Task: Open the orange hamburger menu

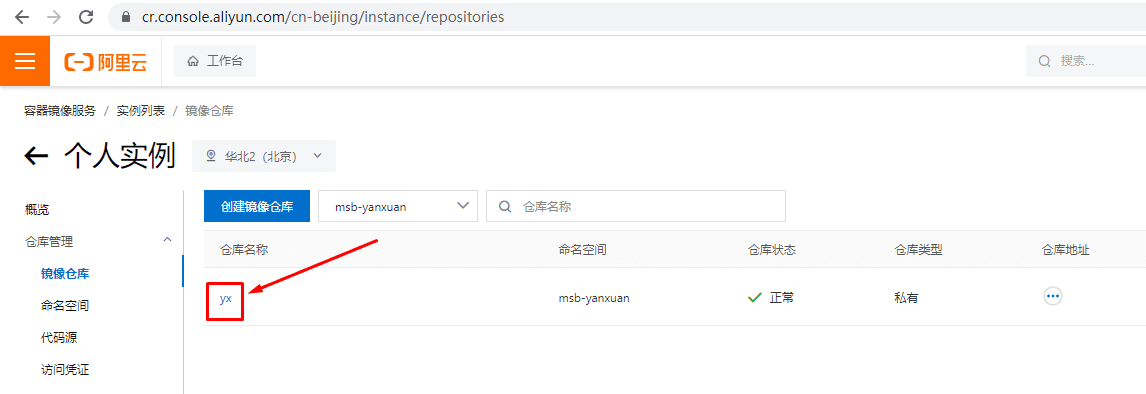Action: (25, 61)
